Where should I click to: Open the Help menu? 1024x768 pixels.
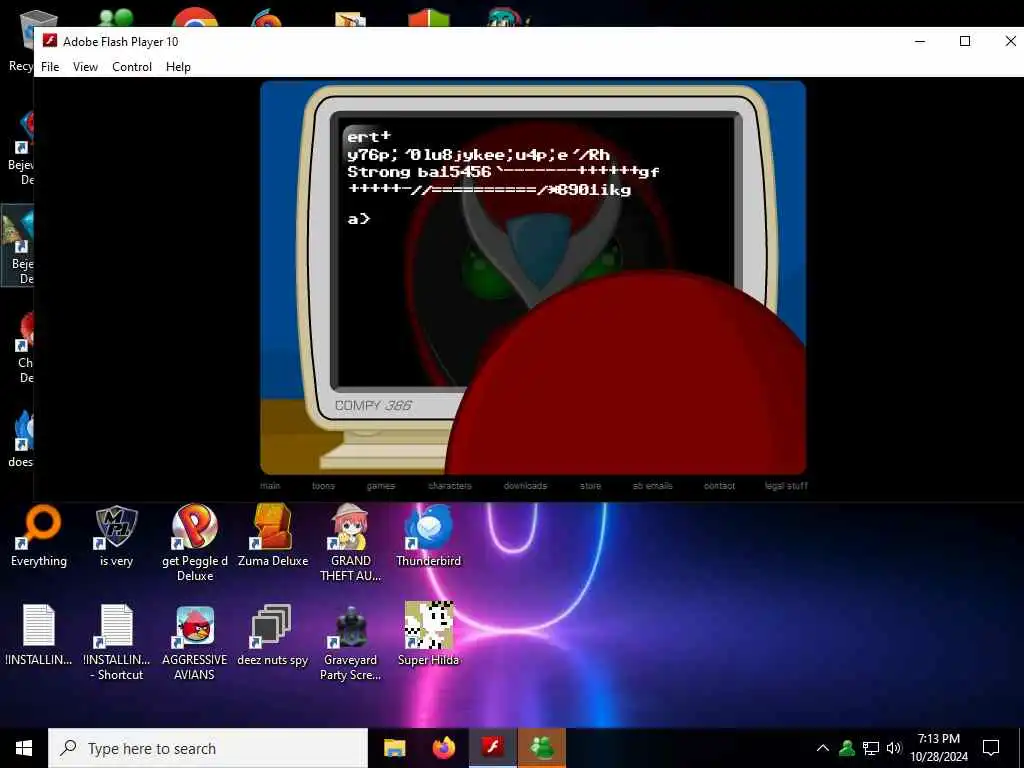pos(178,67)
